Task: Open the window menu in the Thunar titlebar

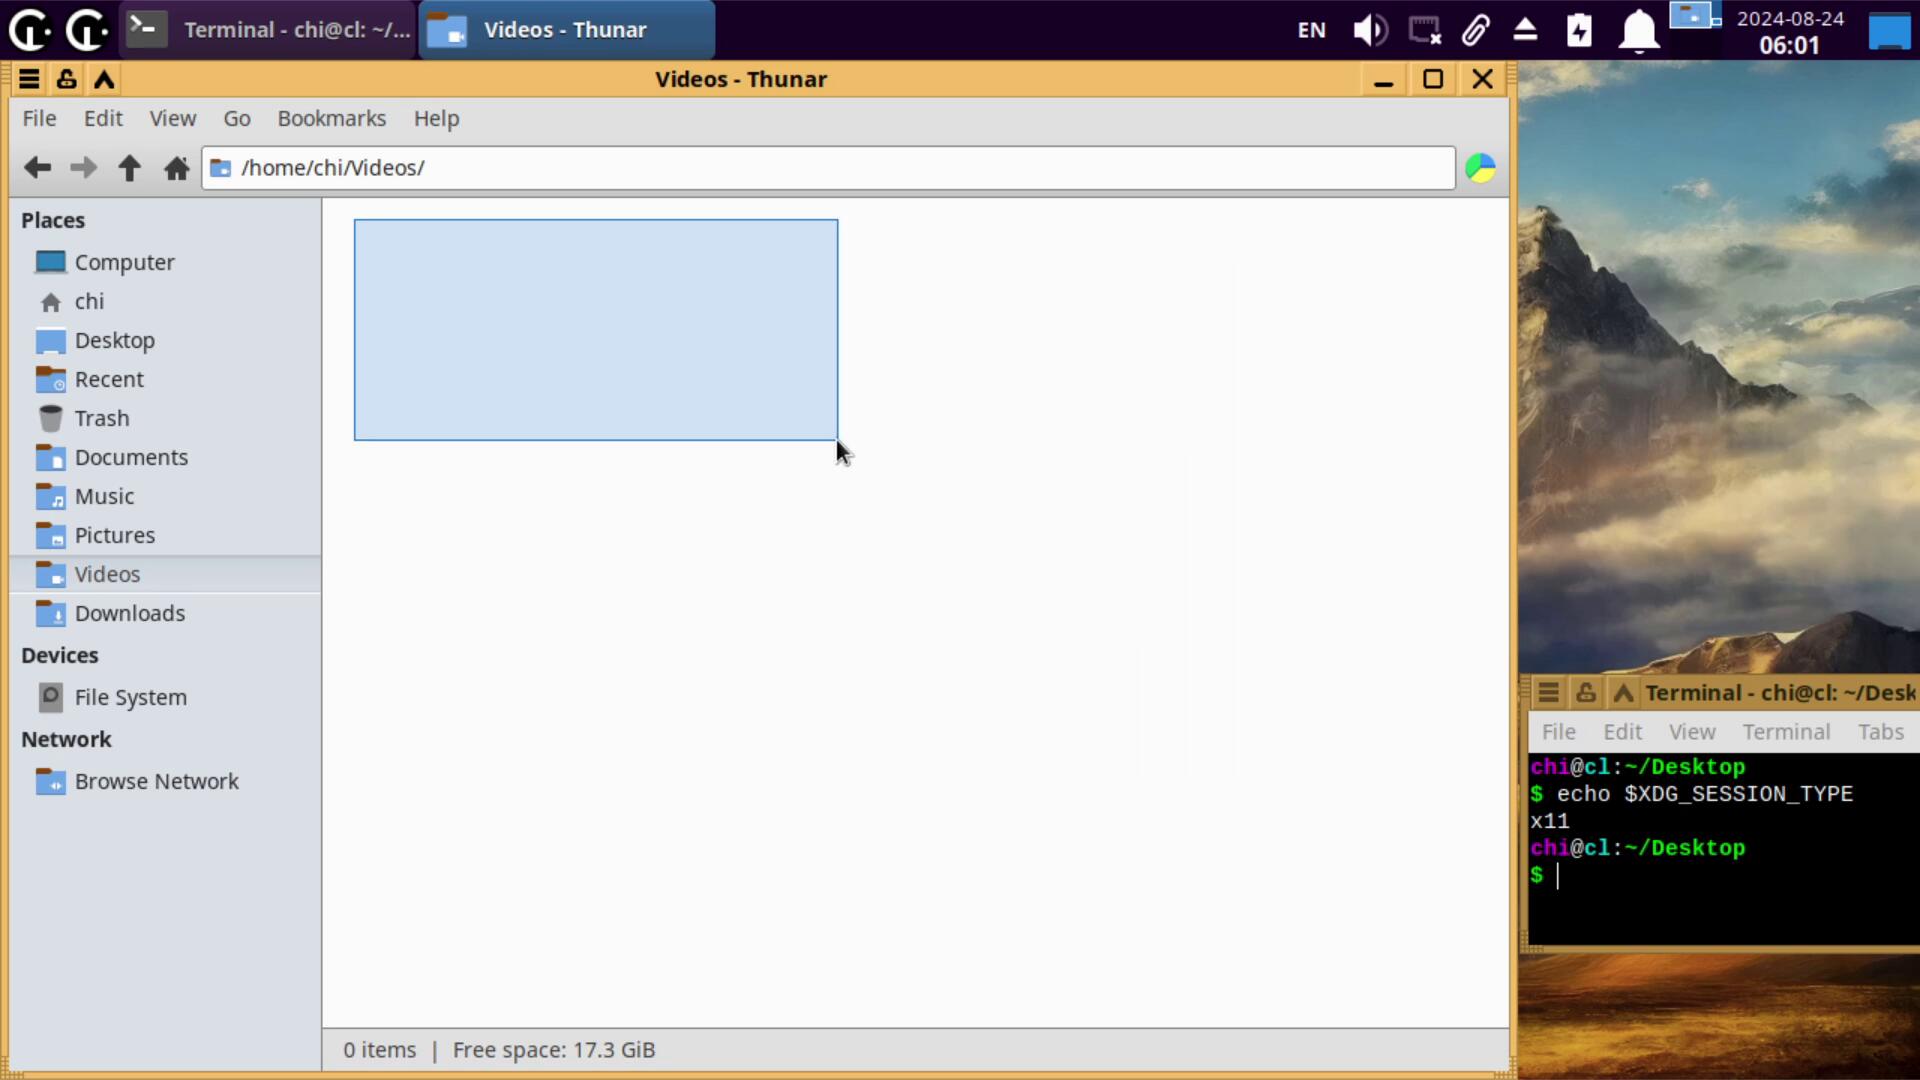Action: [x=29, y=79]
